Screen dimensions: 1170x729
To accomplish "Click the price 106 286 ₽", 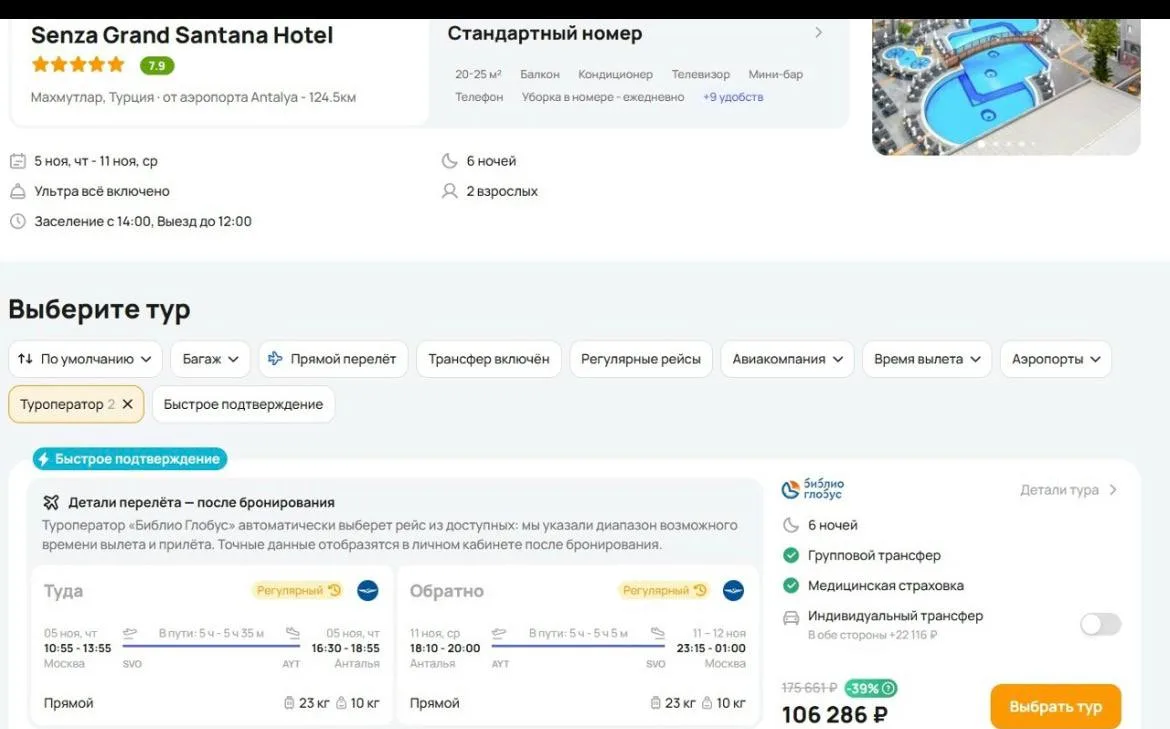I will tap(834, 715).
